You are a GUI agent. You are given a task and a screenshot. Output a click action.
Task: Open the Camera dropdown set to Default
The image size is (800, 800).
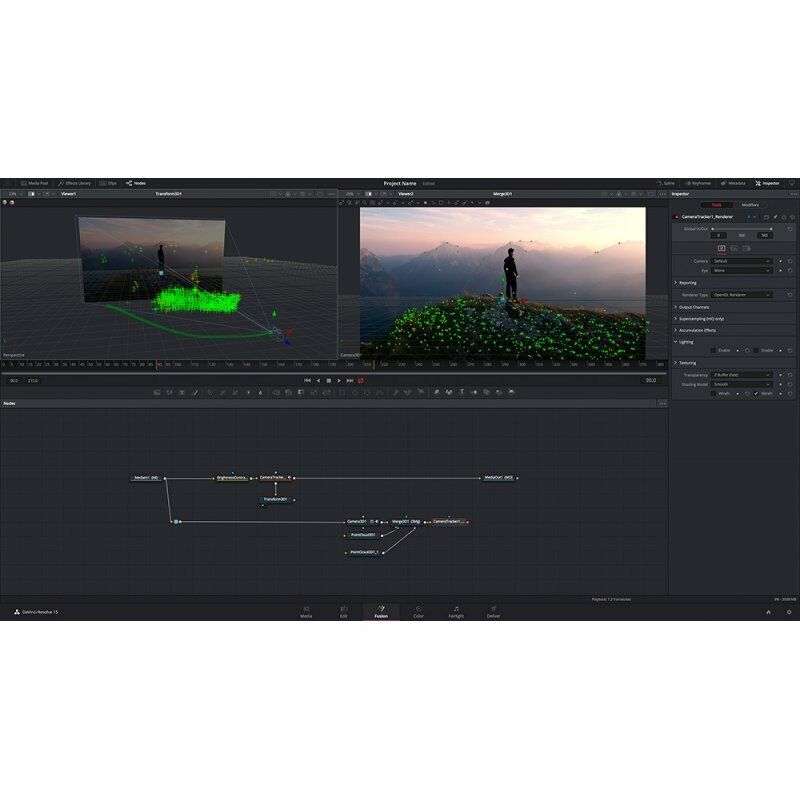[741, 261]
